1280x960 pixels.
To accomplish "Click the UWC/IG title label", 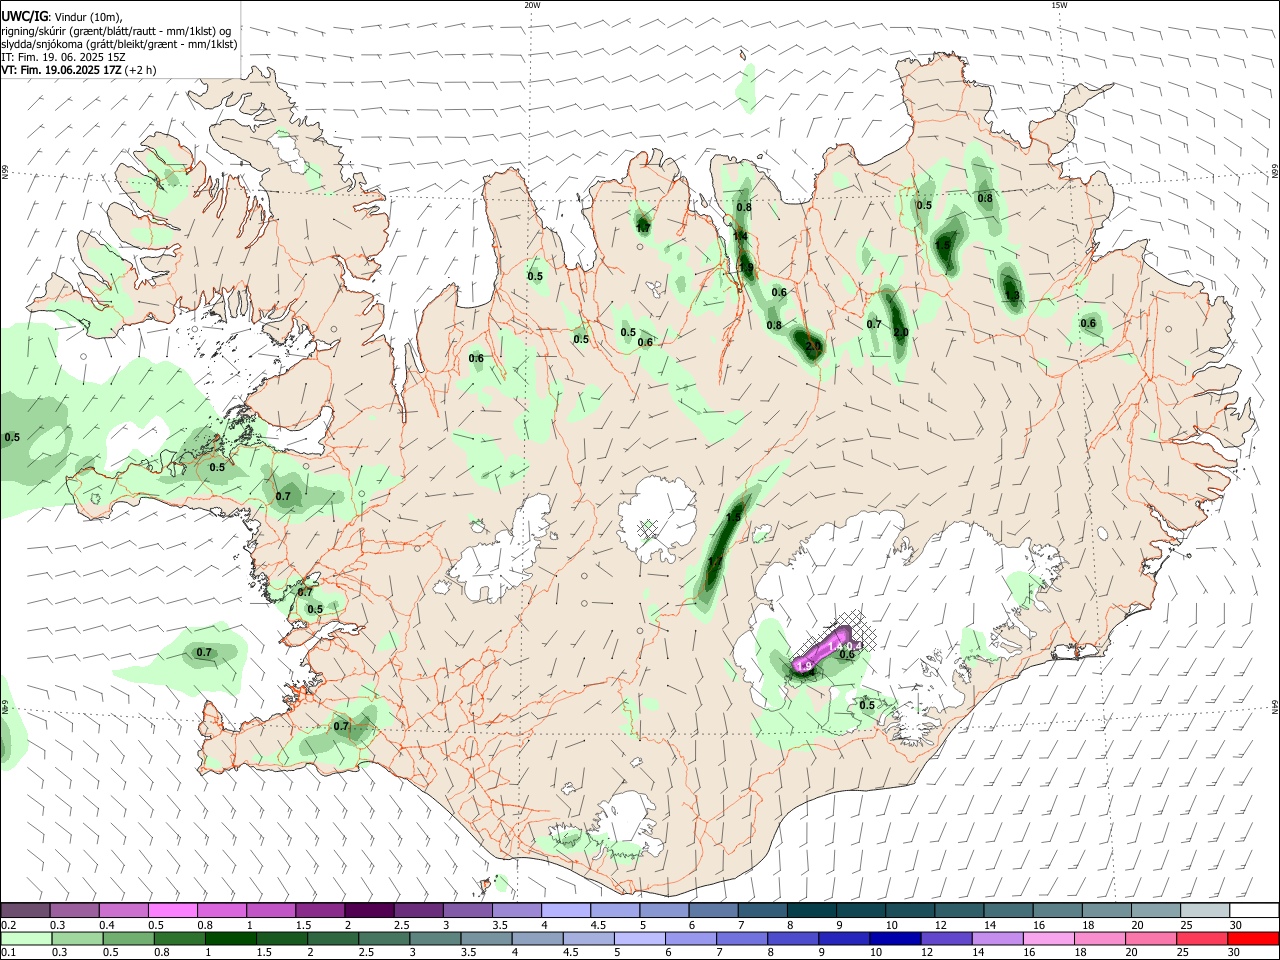I will [x=24, y=16].
